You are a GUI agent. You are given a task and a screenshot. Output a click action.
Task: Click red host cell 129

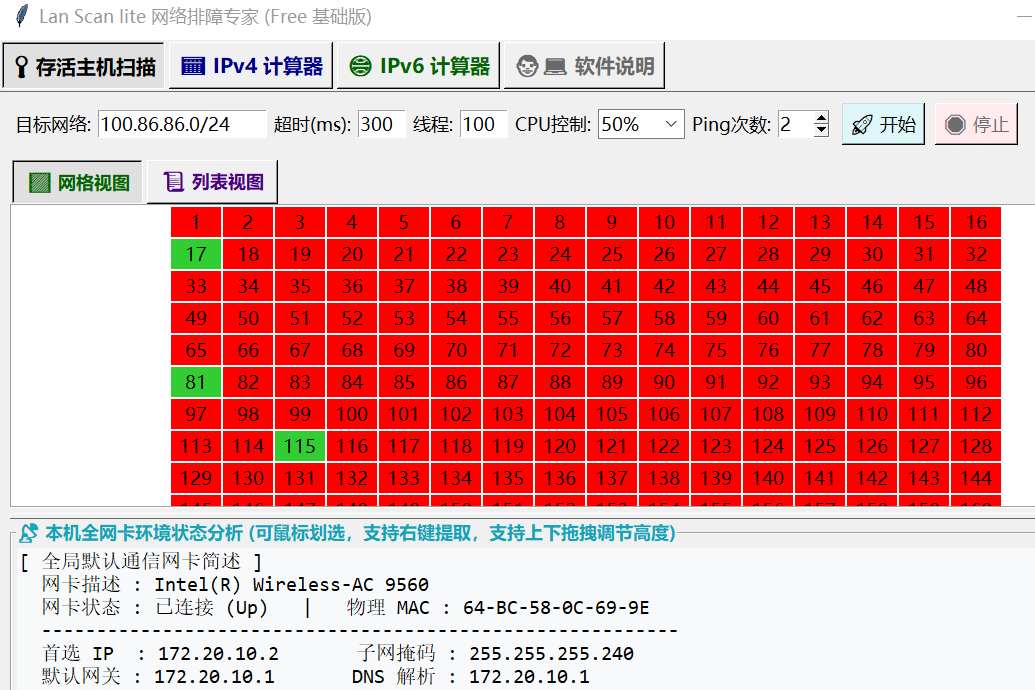(x=196, y=478)
